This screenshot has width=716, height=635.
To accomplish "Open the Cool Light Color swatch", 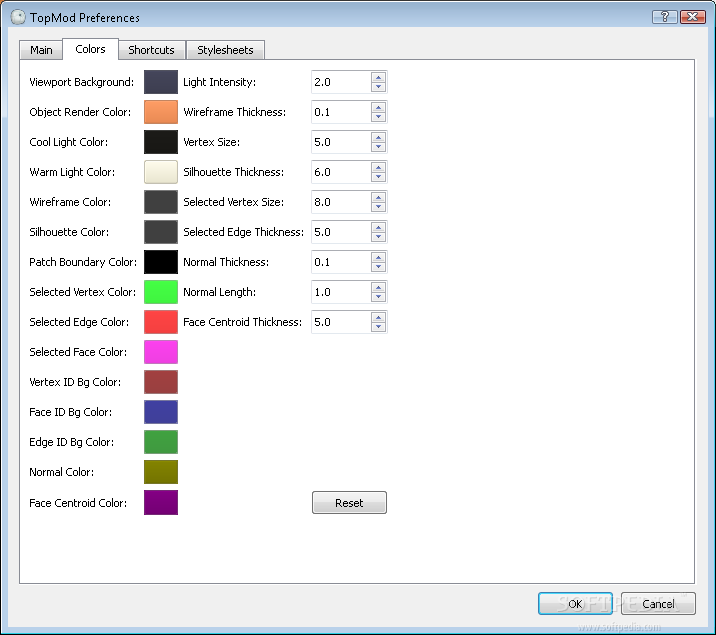I will click(x=161, y=142).
